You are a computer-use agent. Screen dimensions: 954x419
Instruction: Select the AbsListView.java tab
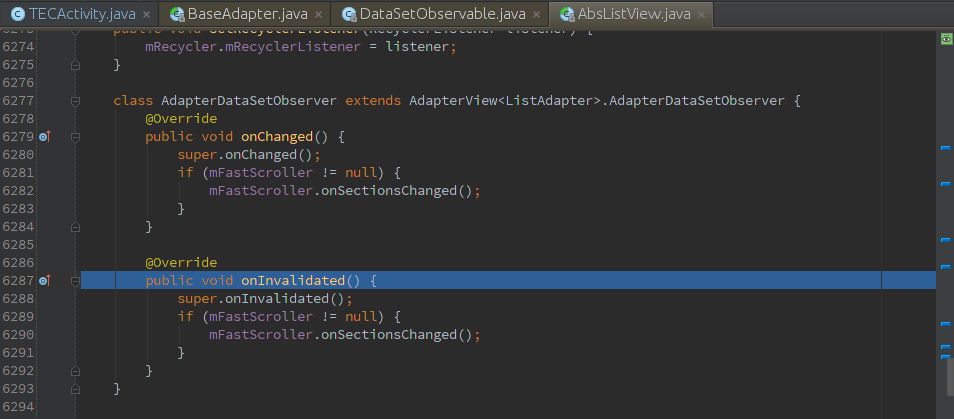(630, 14)
